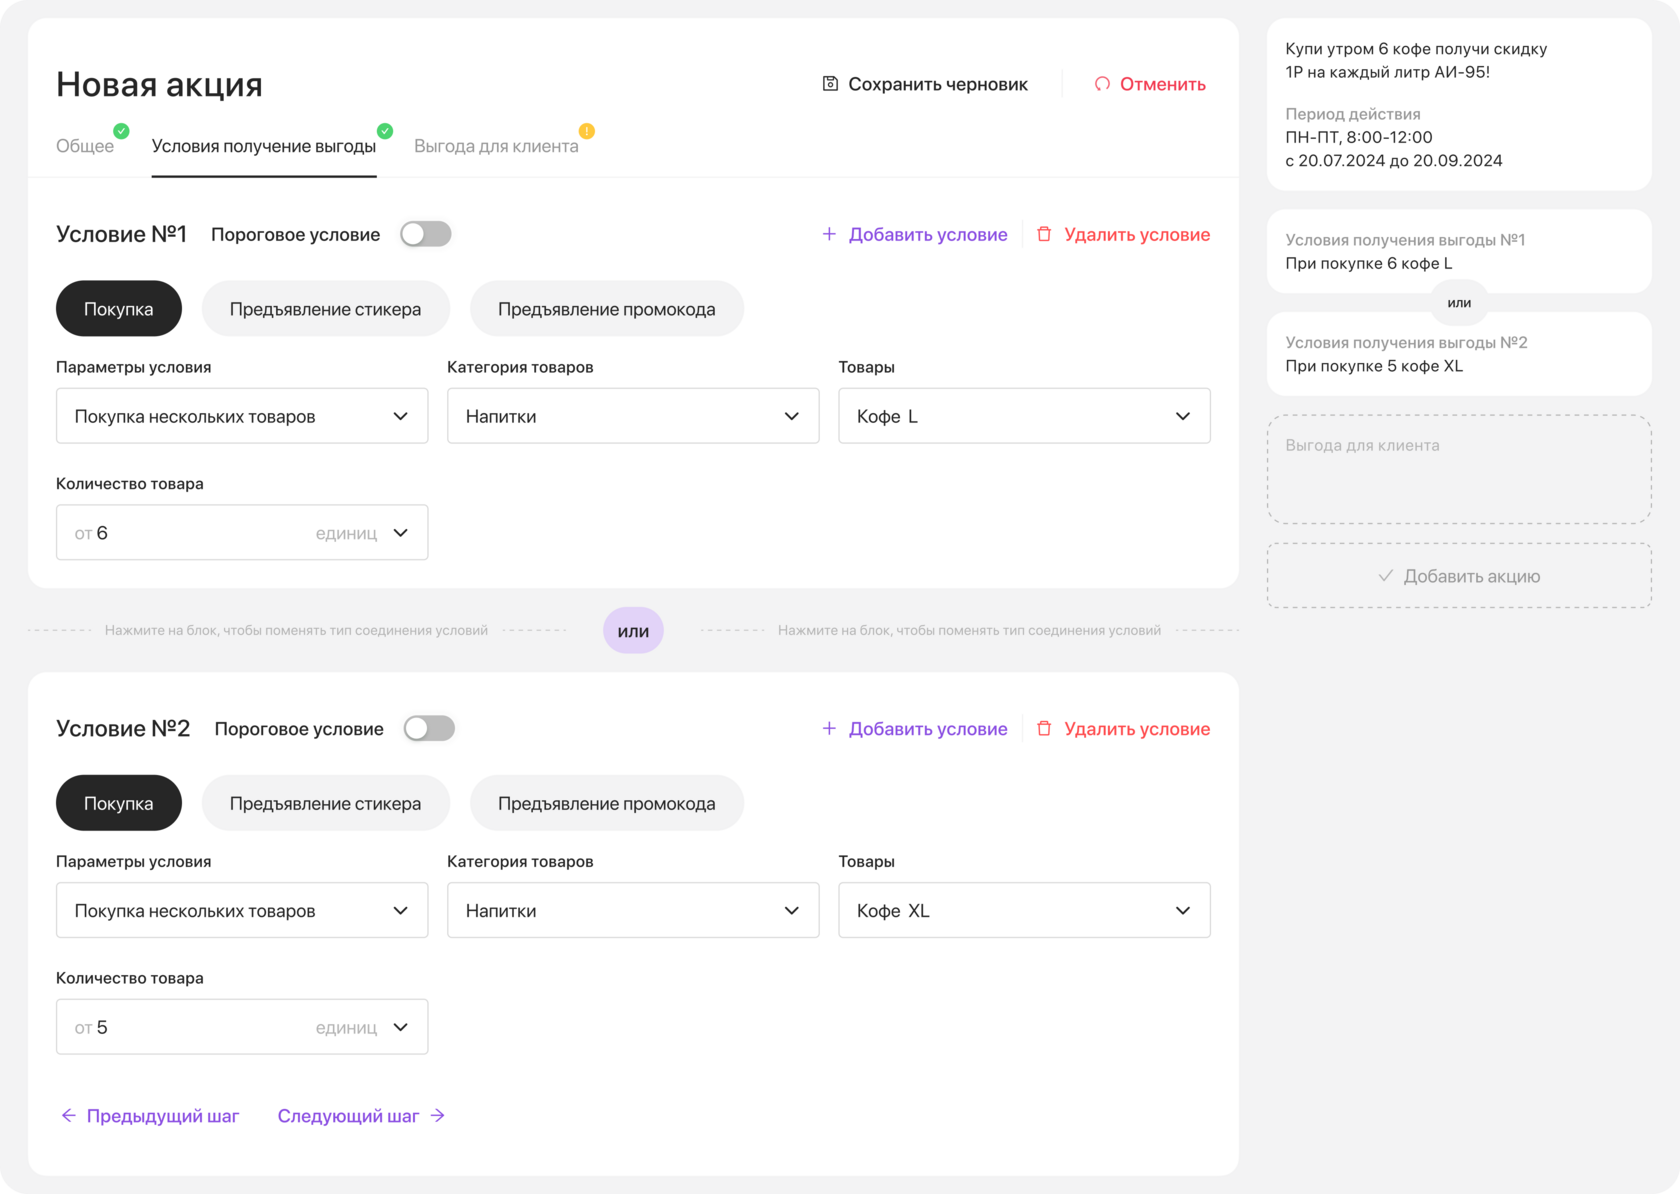Screen dimensions: 1680x1194
Task: Choose Предъявление промокода in Условие №2
Action: coord(606,804)
